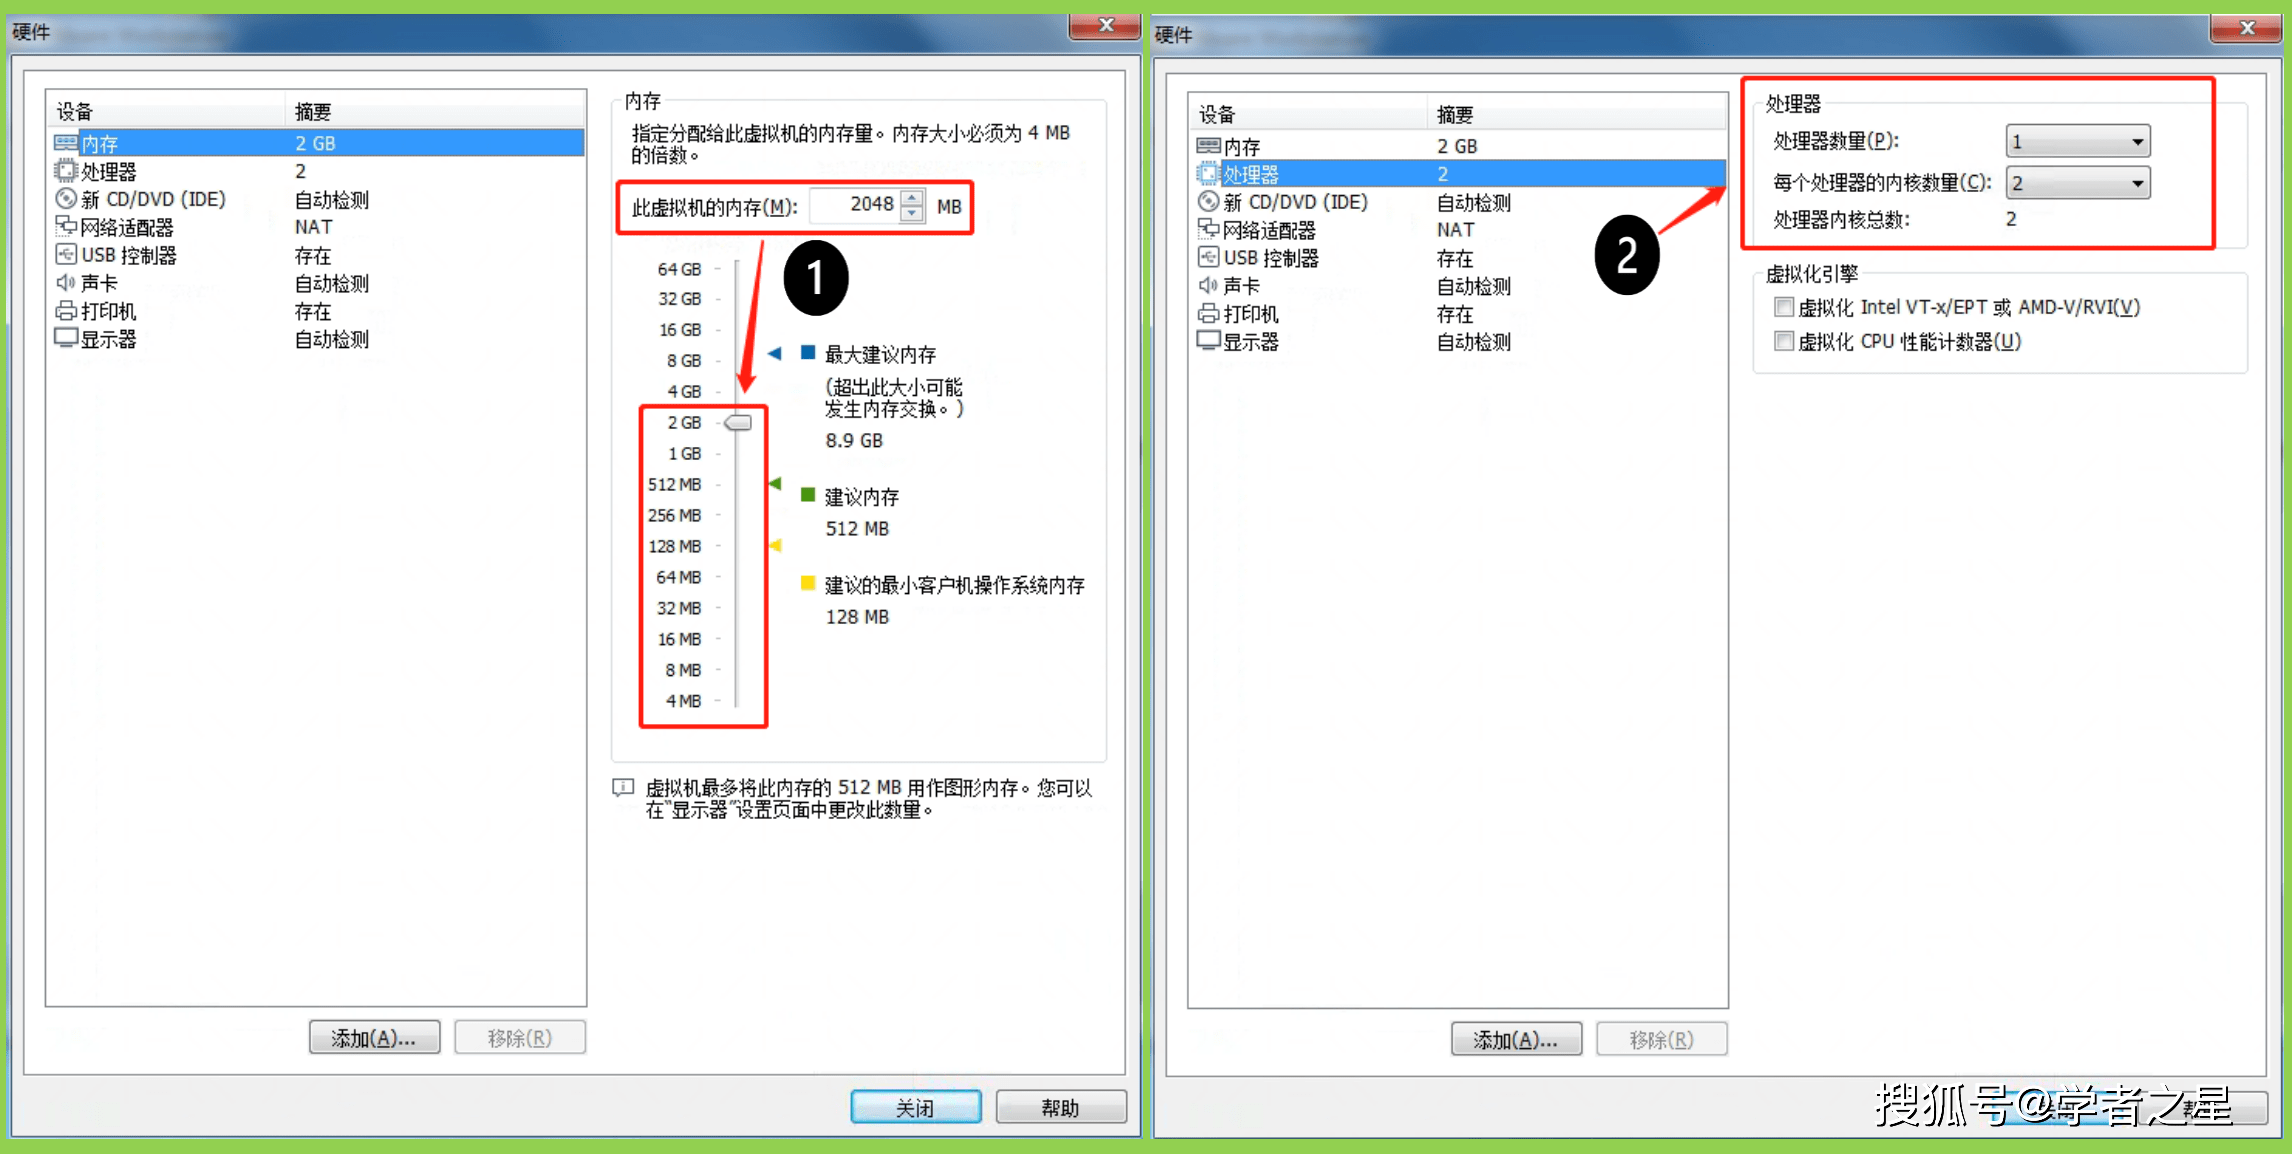Select 内存 row in right device list
The height and width of the screenshot is (1154, 2292).
[1459, 146]
